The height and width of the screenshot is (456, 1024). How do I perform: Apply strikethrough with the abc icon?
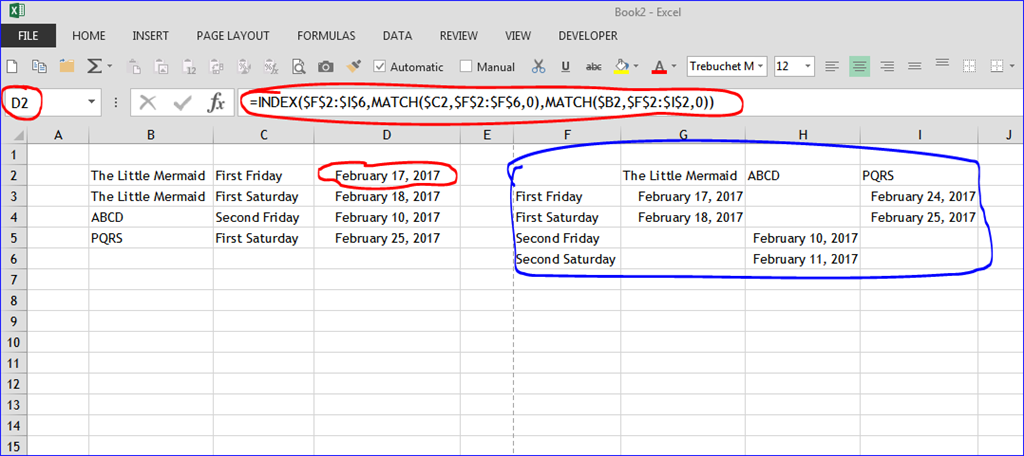pyautogui.click(x=594, y=66)
